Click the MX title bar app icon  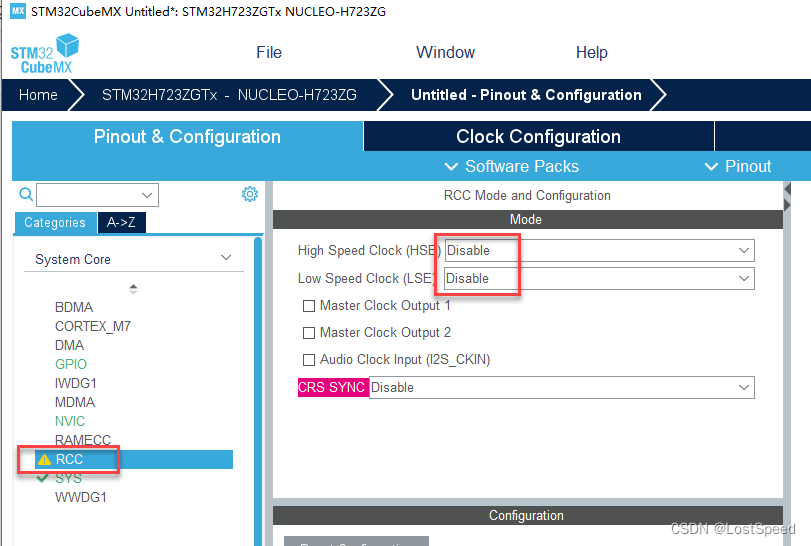[x=18, y=11]
